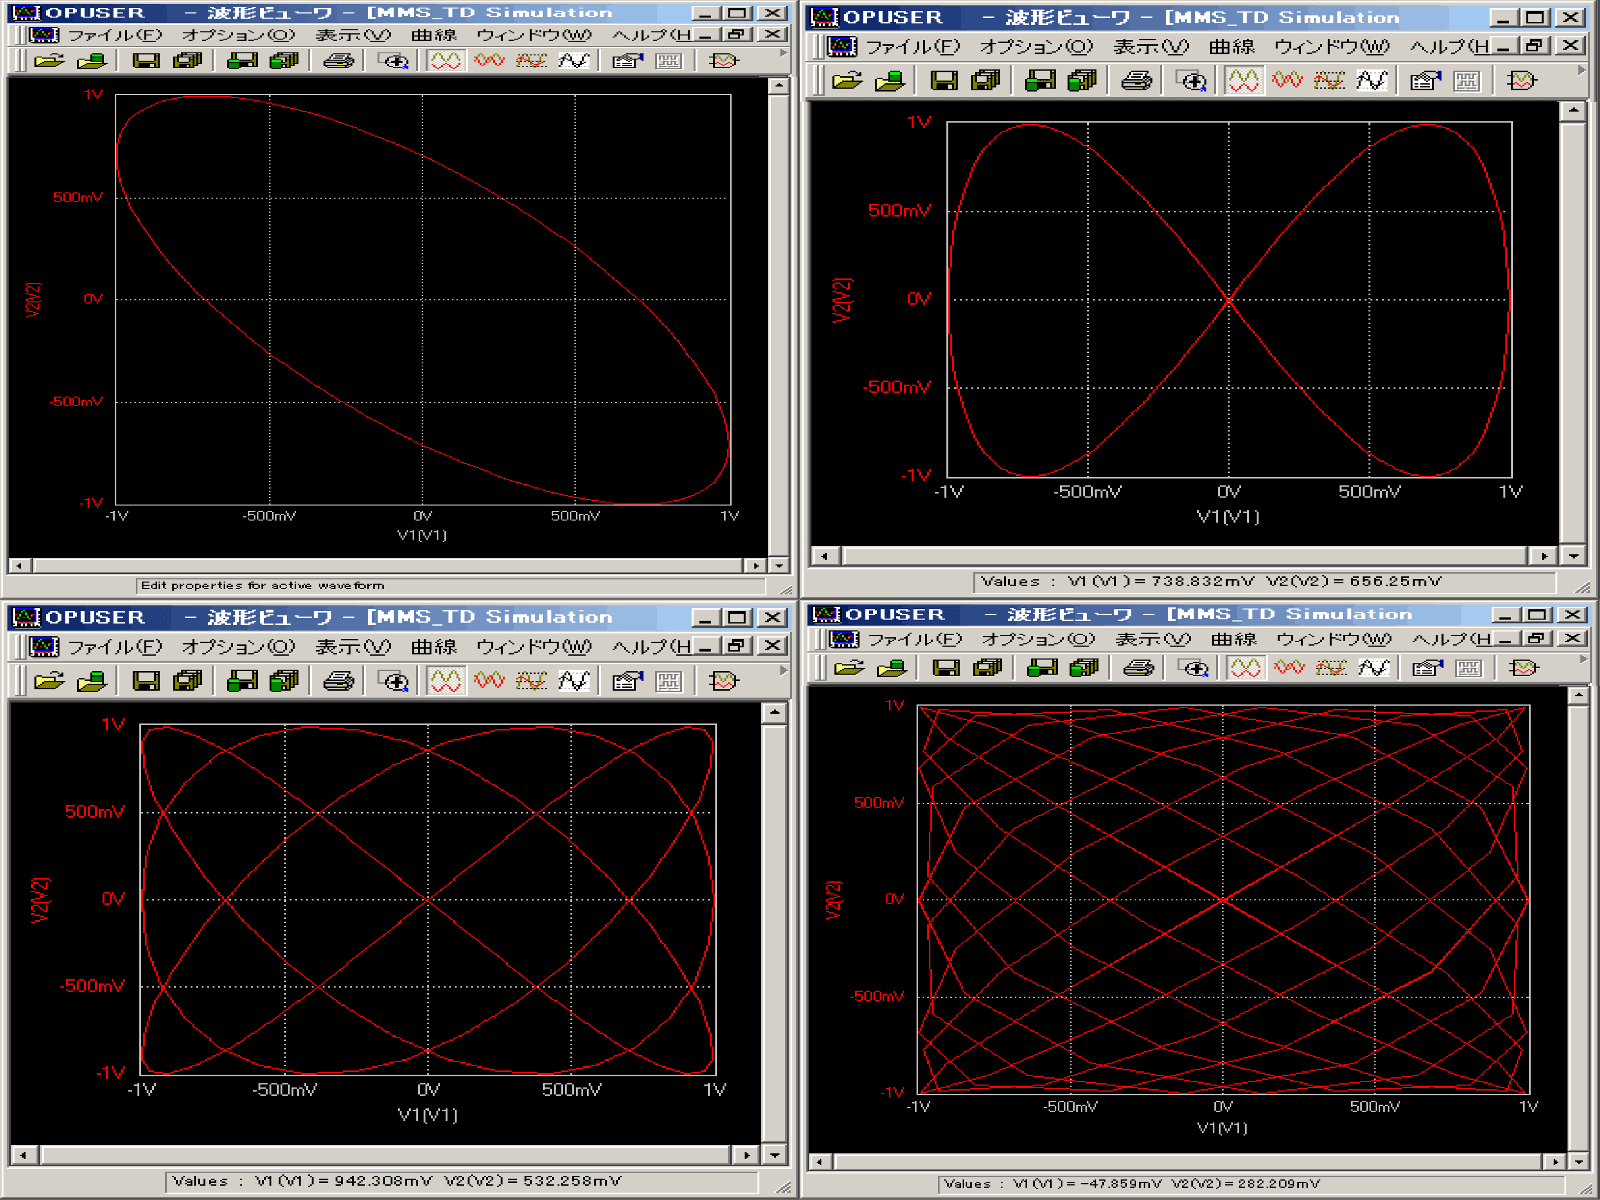Toggle the dashed waveform button in the window reading V1=942.308mV

(531, 681)
